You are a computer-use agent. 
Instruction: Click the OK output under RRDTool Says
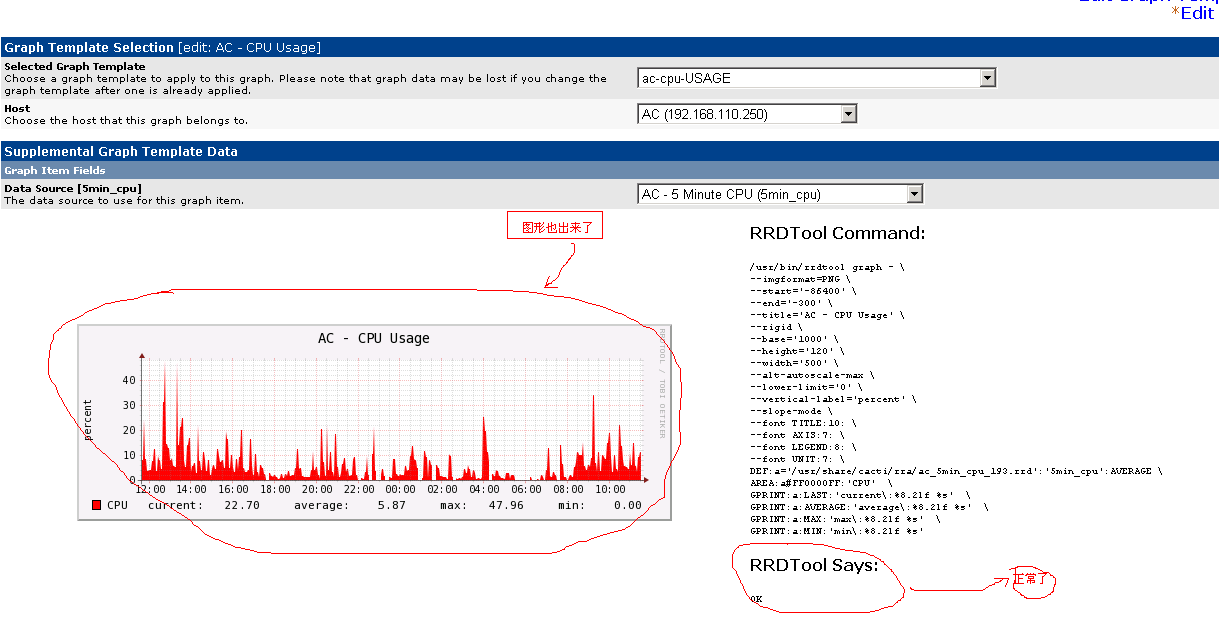click(756, 599)
